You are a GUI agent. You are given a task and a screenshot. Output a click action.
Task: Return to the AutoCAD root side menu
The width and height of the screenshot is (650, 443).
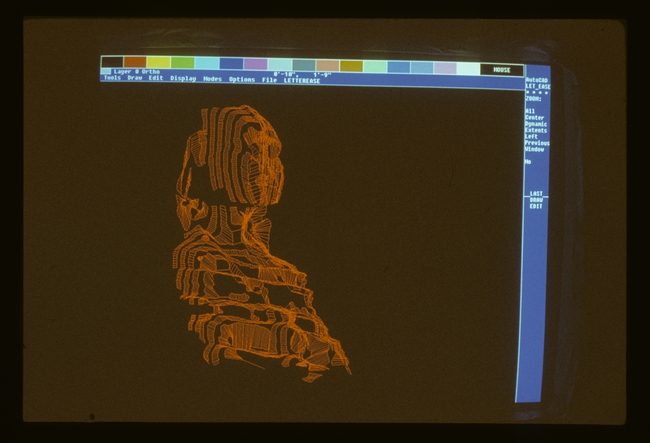(x=537, y=79)
